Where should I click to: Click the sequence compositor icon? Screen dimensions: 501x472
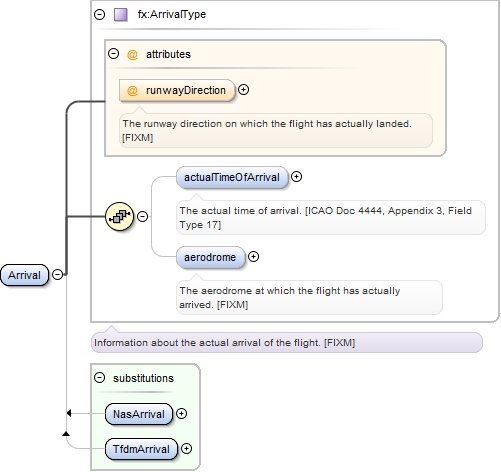coord(119,216)
